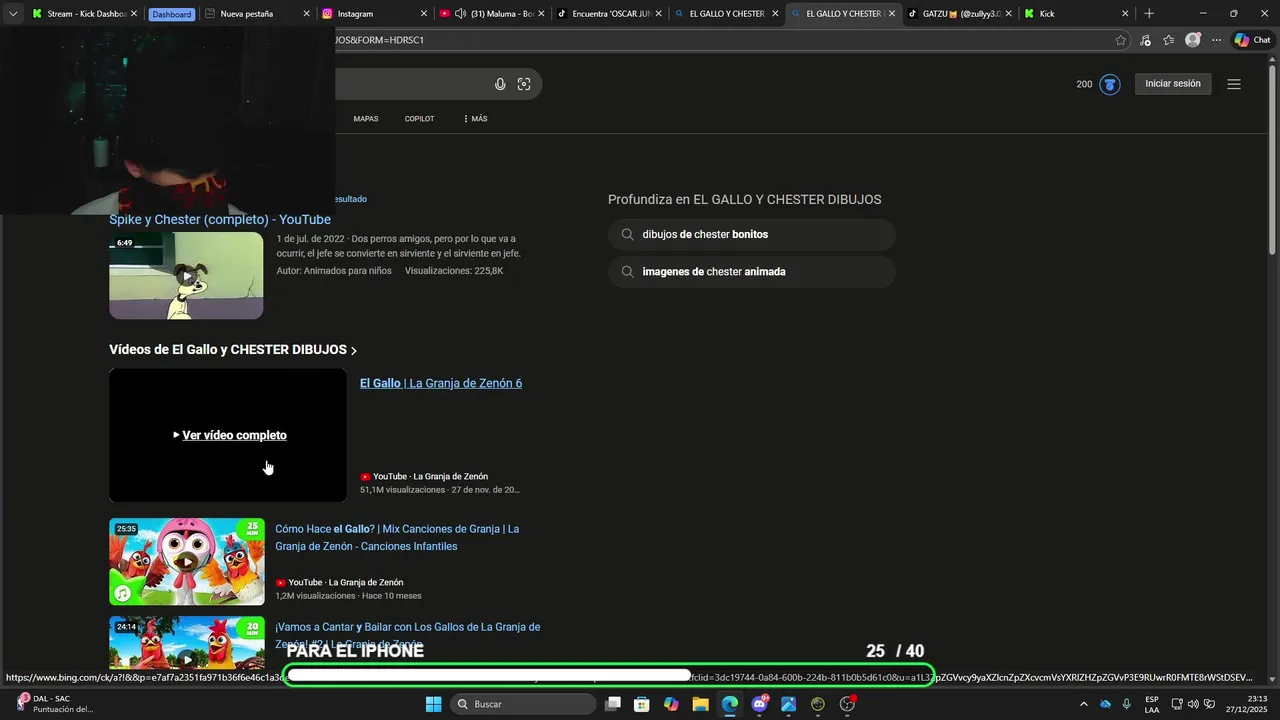1280x720 pixels.
Task: Close the Instagram tab
Action: tap(422, 14)
